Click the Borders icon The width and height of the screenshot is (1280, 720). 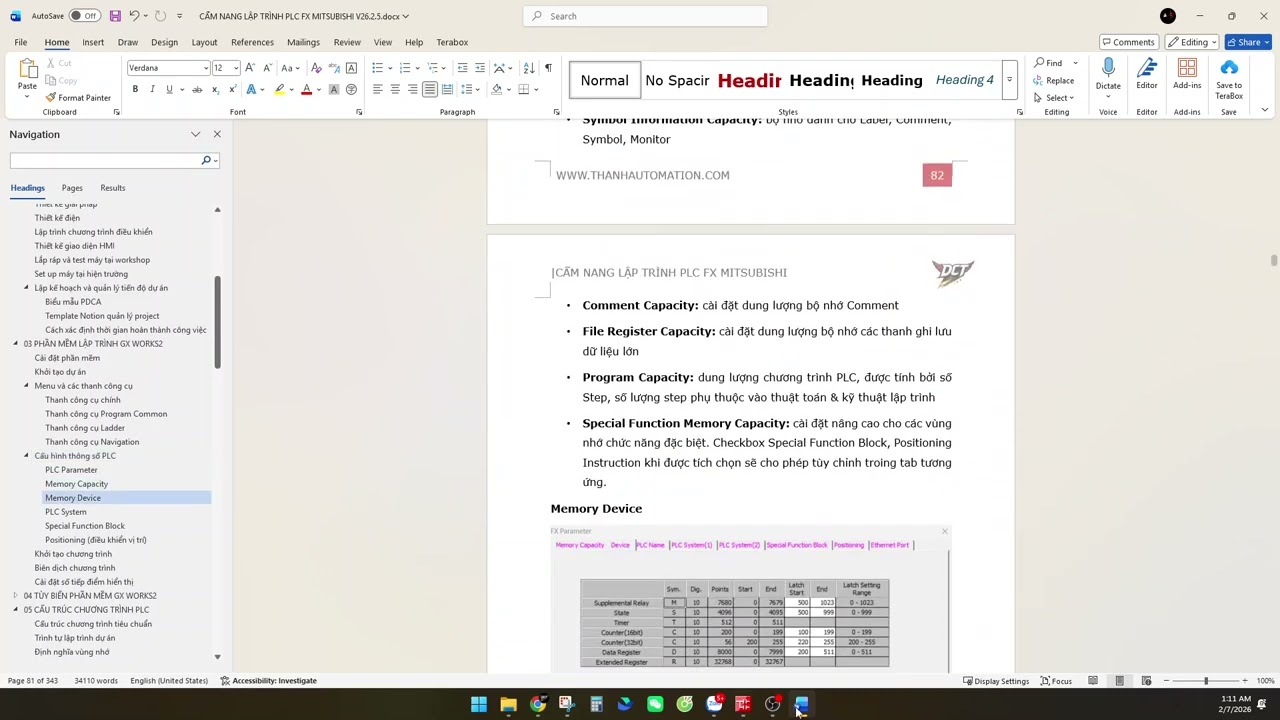[x=522, y=90]
